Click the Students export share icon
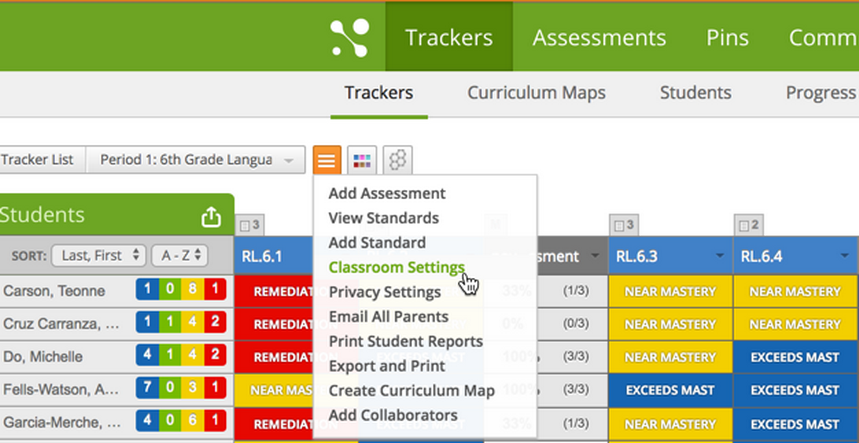Screen dimensions: 859x443 click(x=211, y=217)
